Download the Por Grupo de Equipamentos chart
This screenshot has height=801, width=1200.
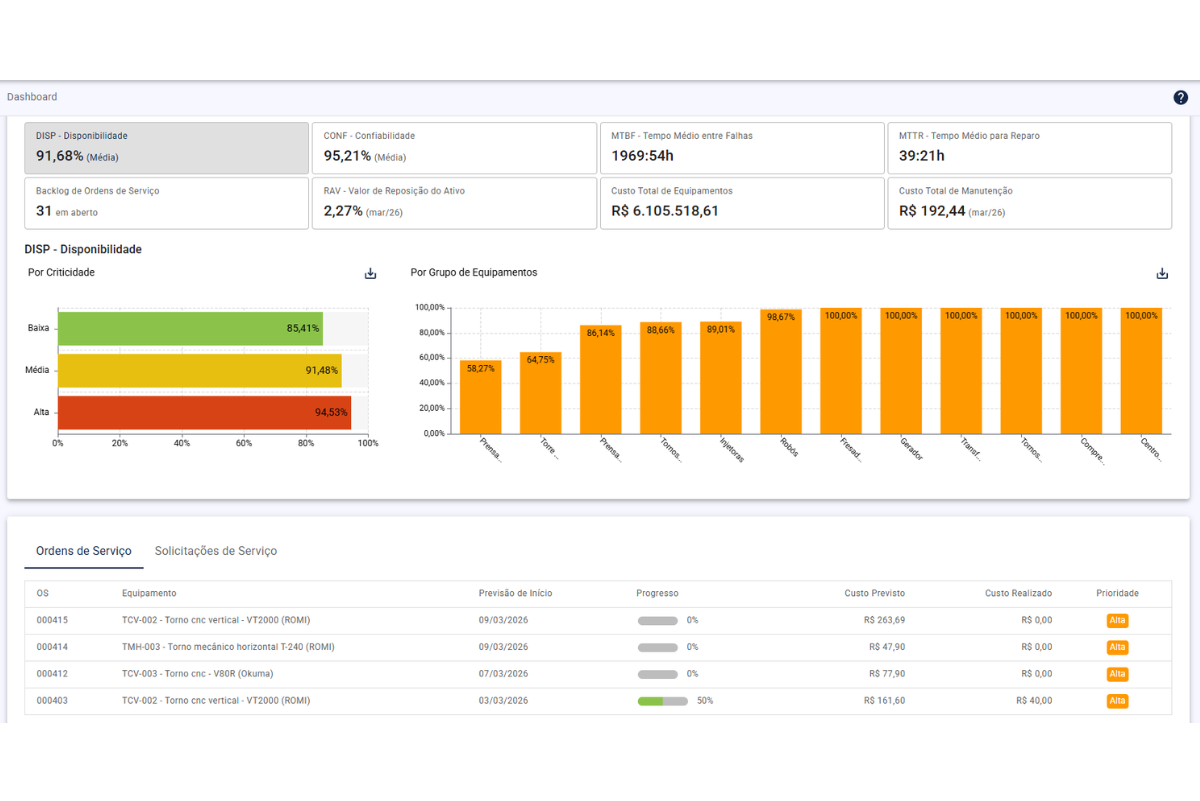click(x=1161, y=272)
